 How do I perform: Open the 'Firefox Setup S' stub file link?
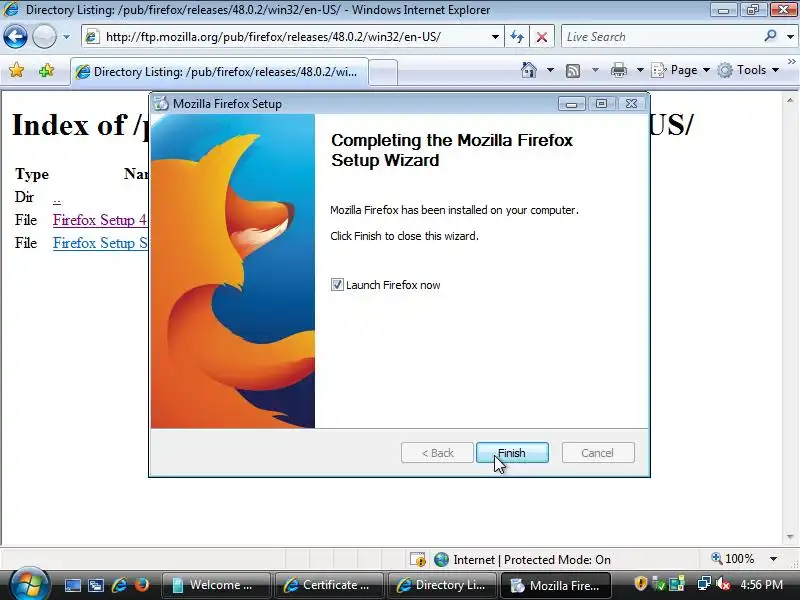coord(100,243)
